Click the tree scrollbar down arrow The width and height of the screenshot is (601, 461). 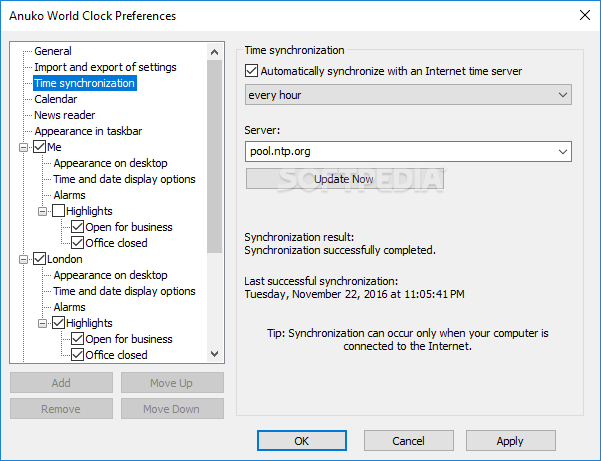[215, 354]
